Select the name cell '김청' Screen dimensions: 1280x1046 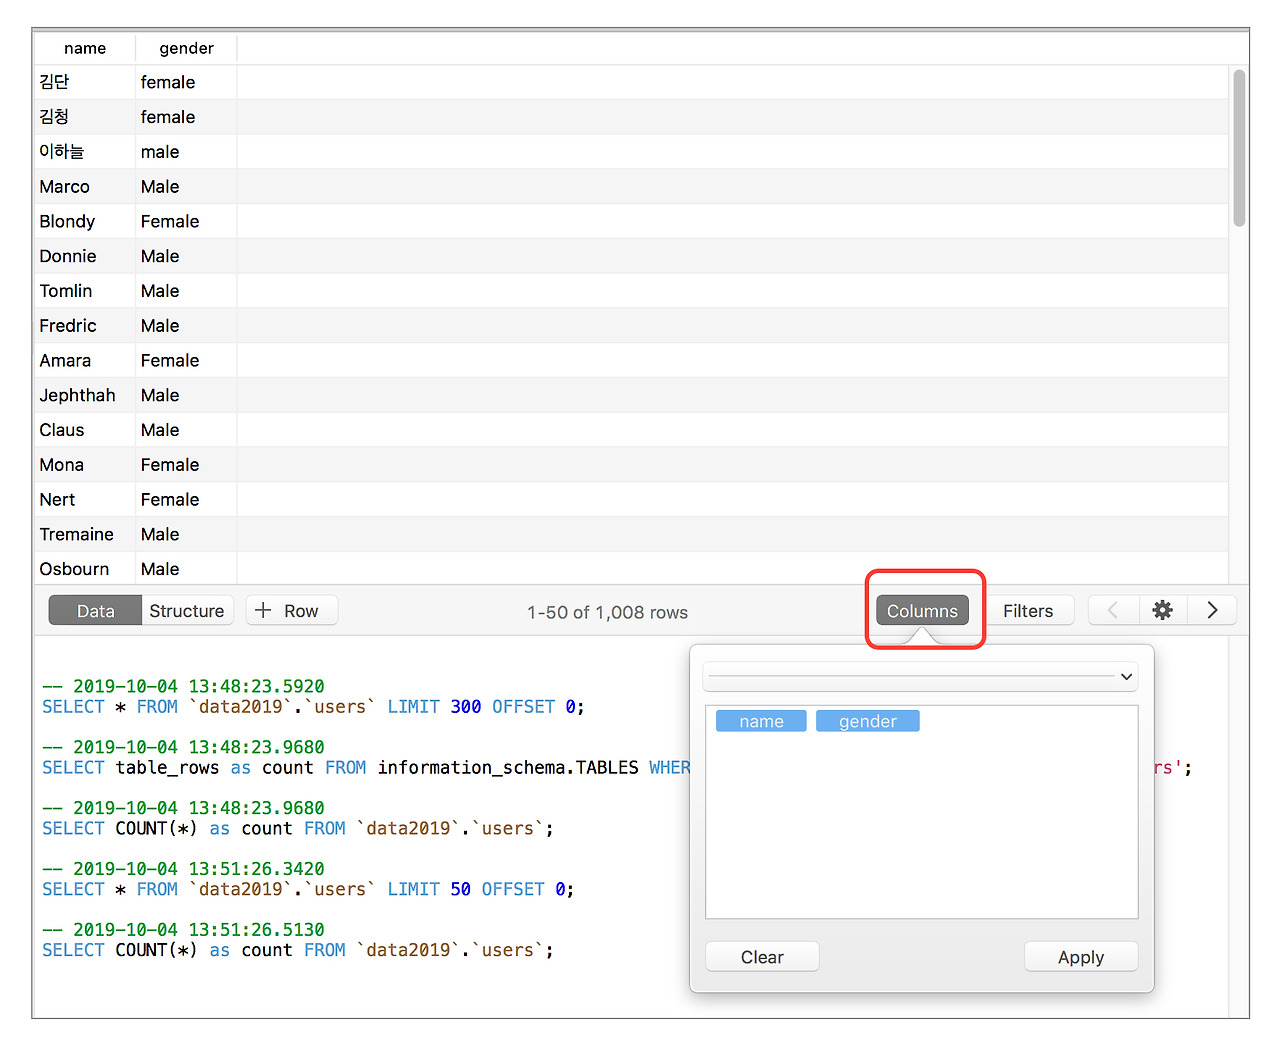[85, 117]
